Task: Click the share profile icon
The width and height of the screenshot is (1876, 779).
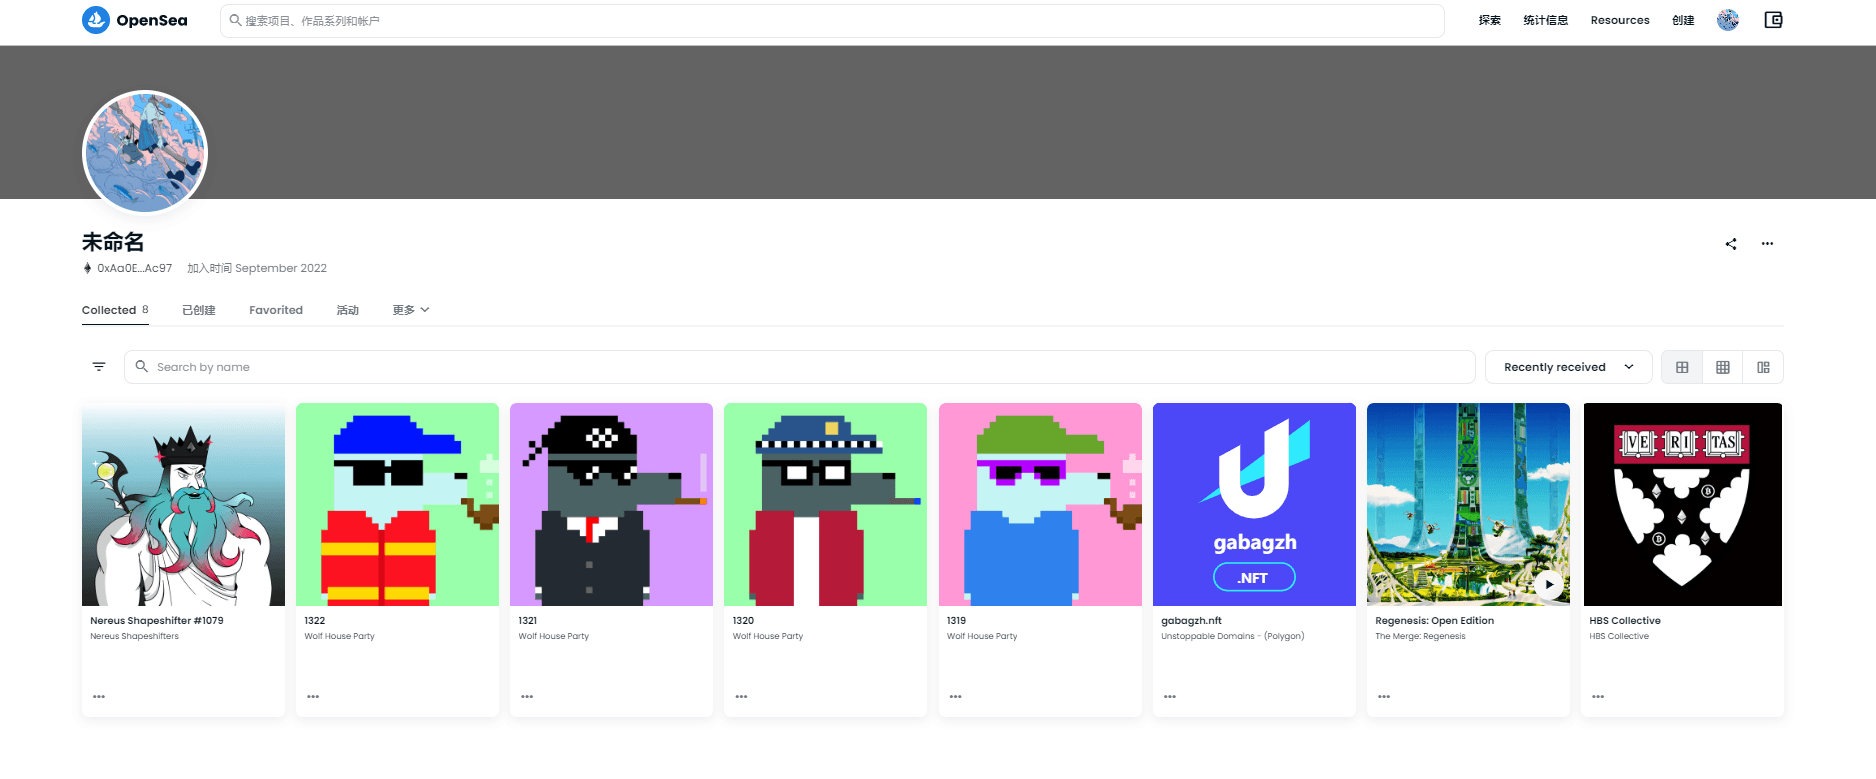Action: tap(1731, 244)
